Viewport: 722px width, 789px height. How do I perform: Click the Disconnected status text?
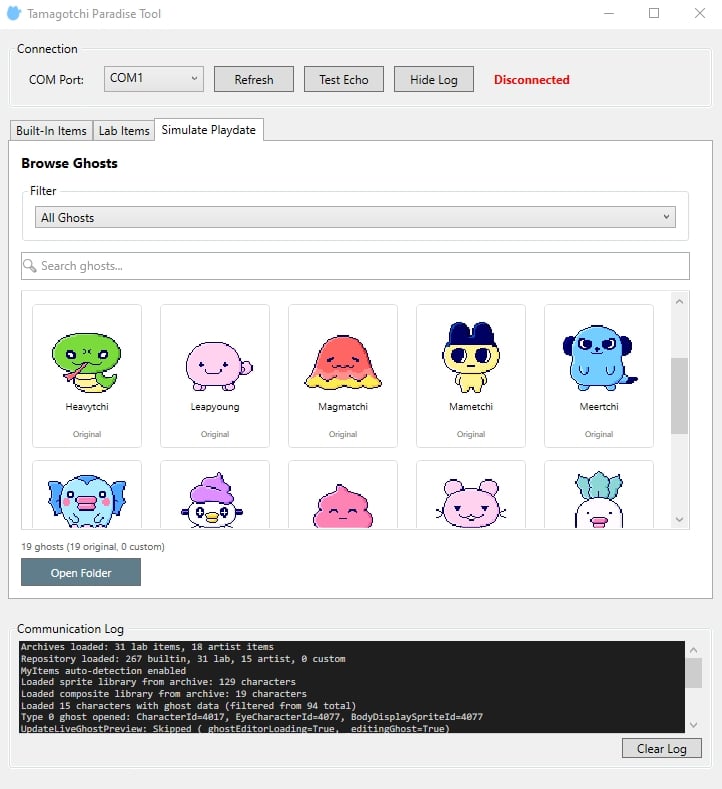pos(531,80)
